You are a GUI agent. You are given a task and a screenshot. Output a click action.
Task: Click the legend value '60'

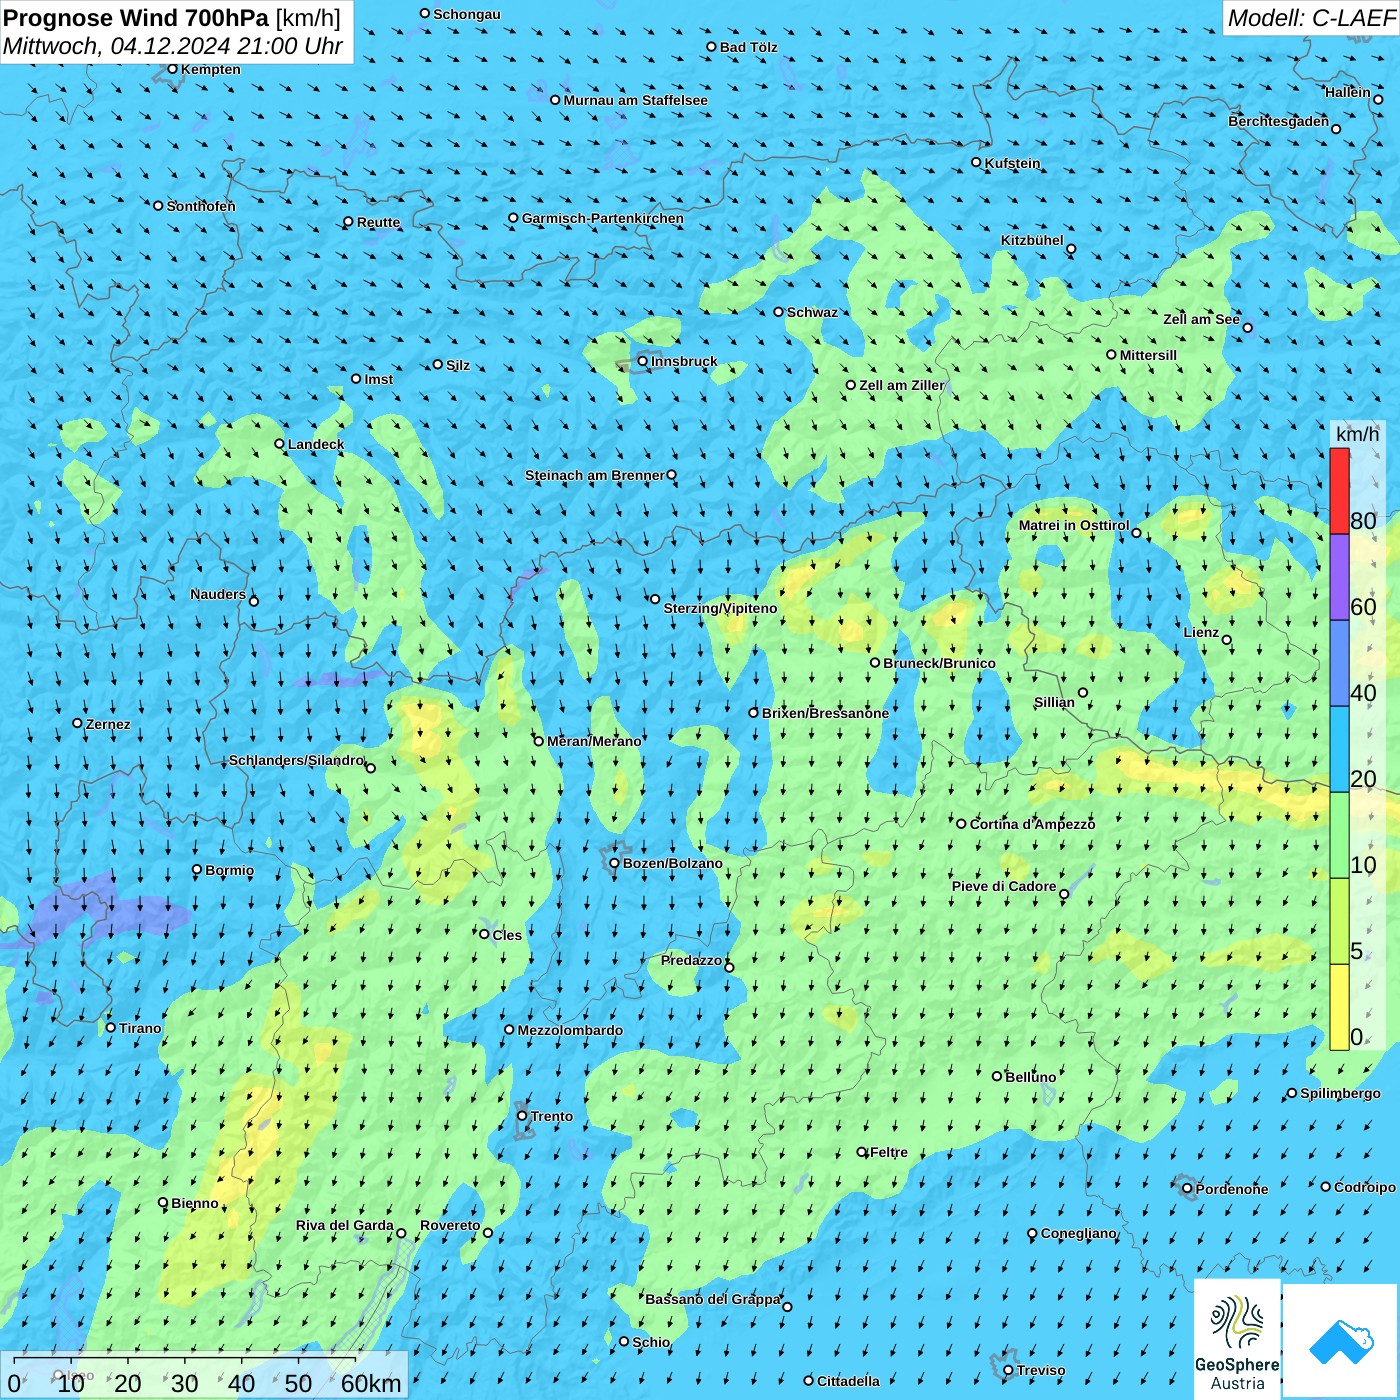1363,606
